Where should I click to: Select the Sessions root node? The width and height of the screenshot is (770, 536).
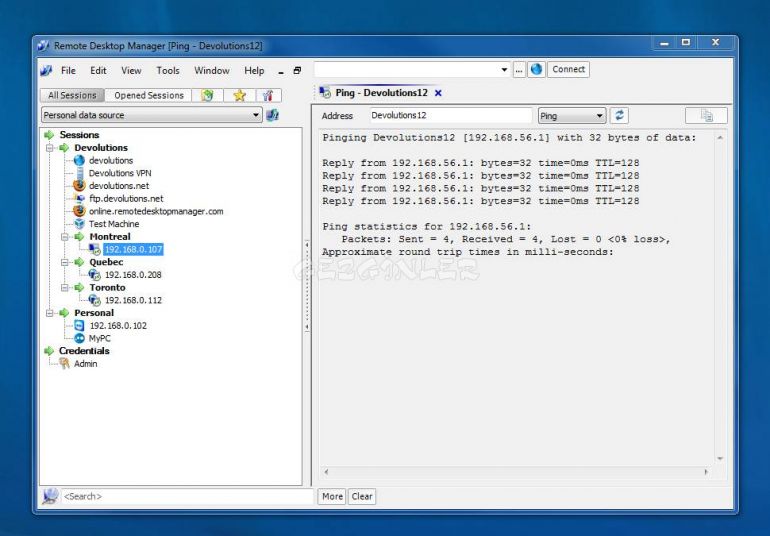click(79, 135)
